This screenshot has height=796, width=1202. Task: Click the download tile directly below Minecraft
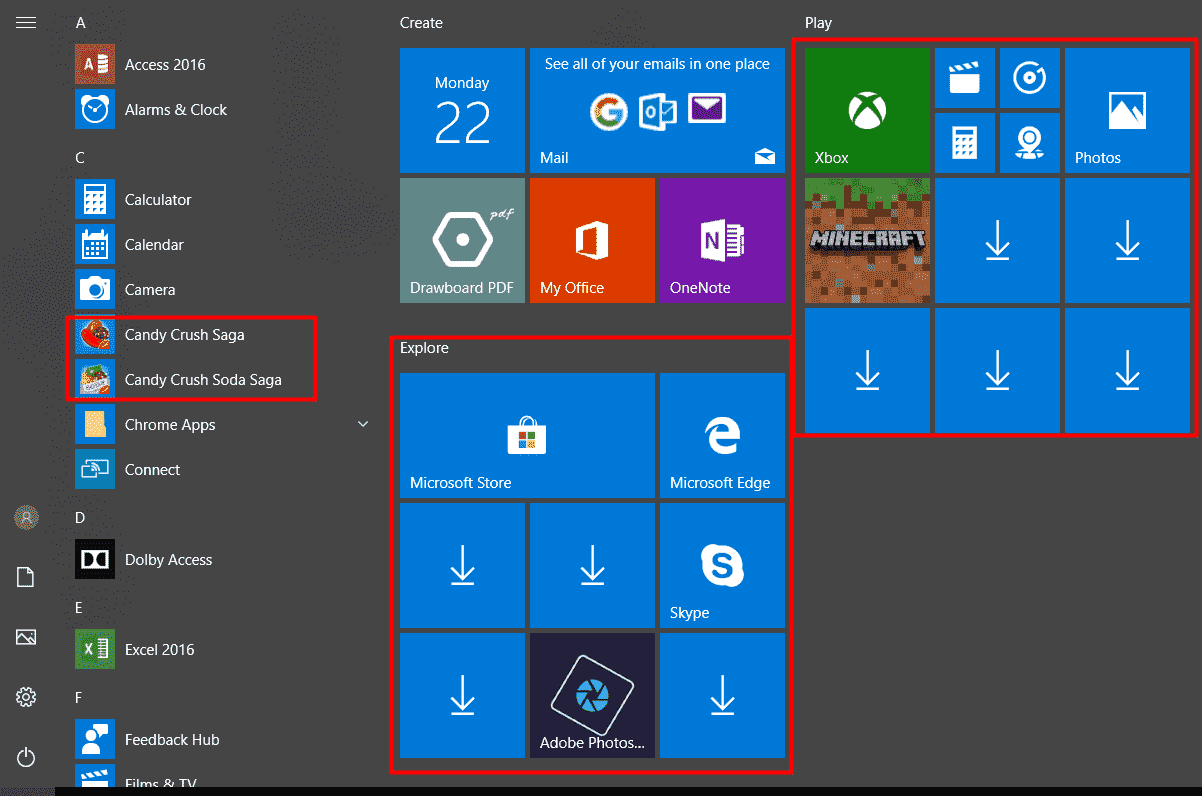(867, 370)
